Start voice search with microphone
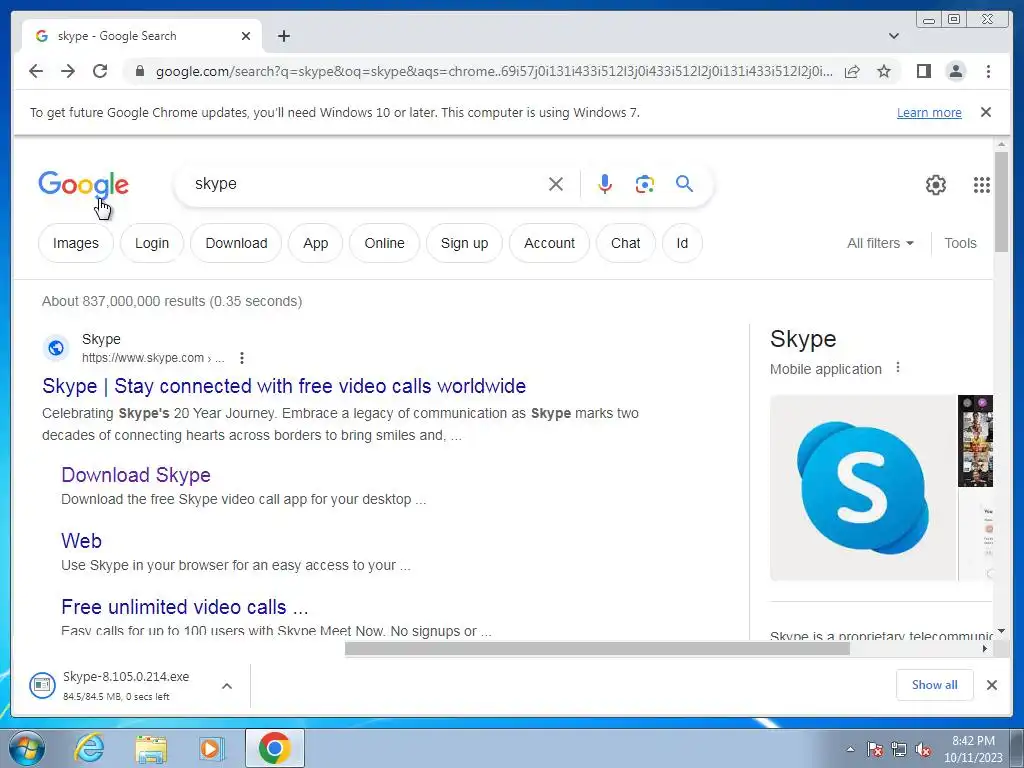 coord(605,184)
